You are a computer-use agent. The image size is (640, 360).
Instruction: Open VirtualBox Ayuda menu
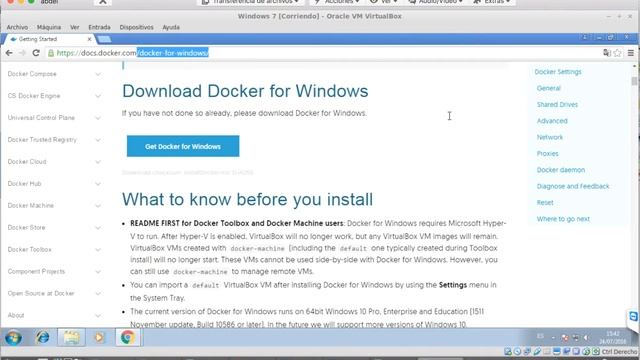pyautogui.click(x=171, y=27)
